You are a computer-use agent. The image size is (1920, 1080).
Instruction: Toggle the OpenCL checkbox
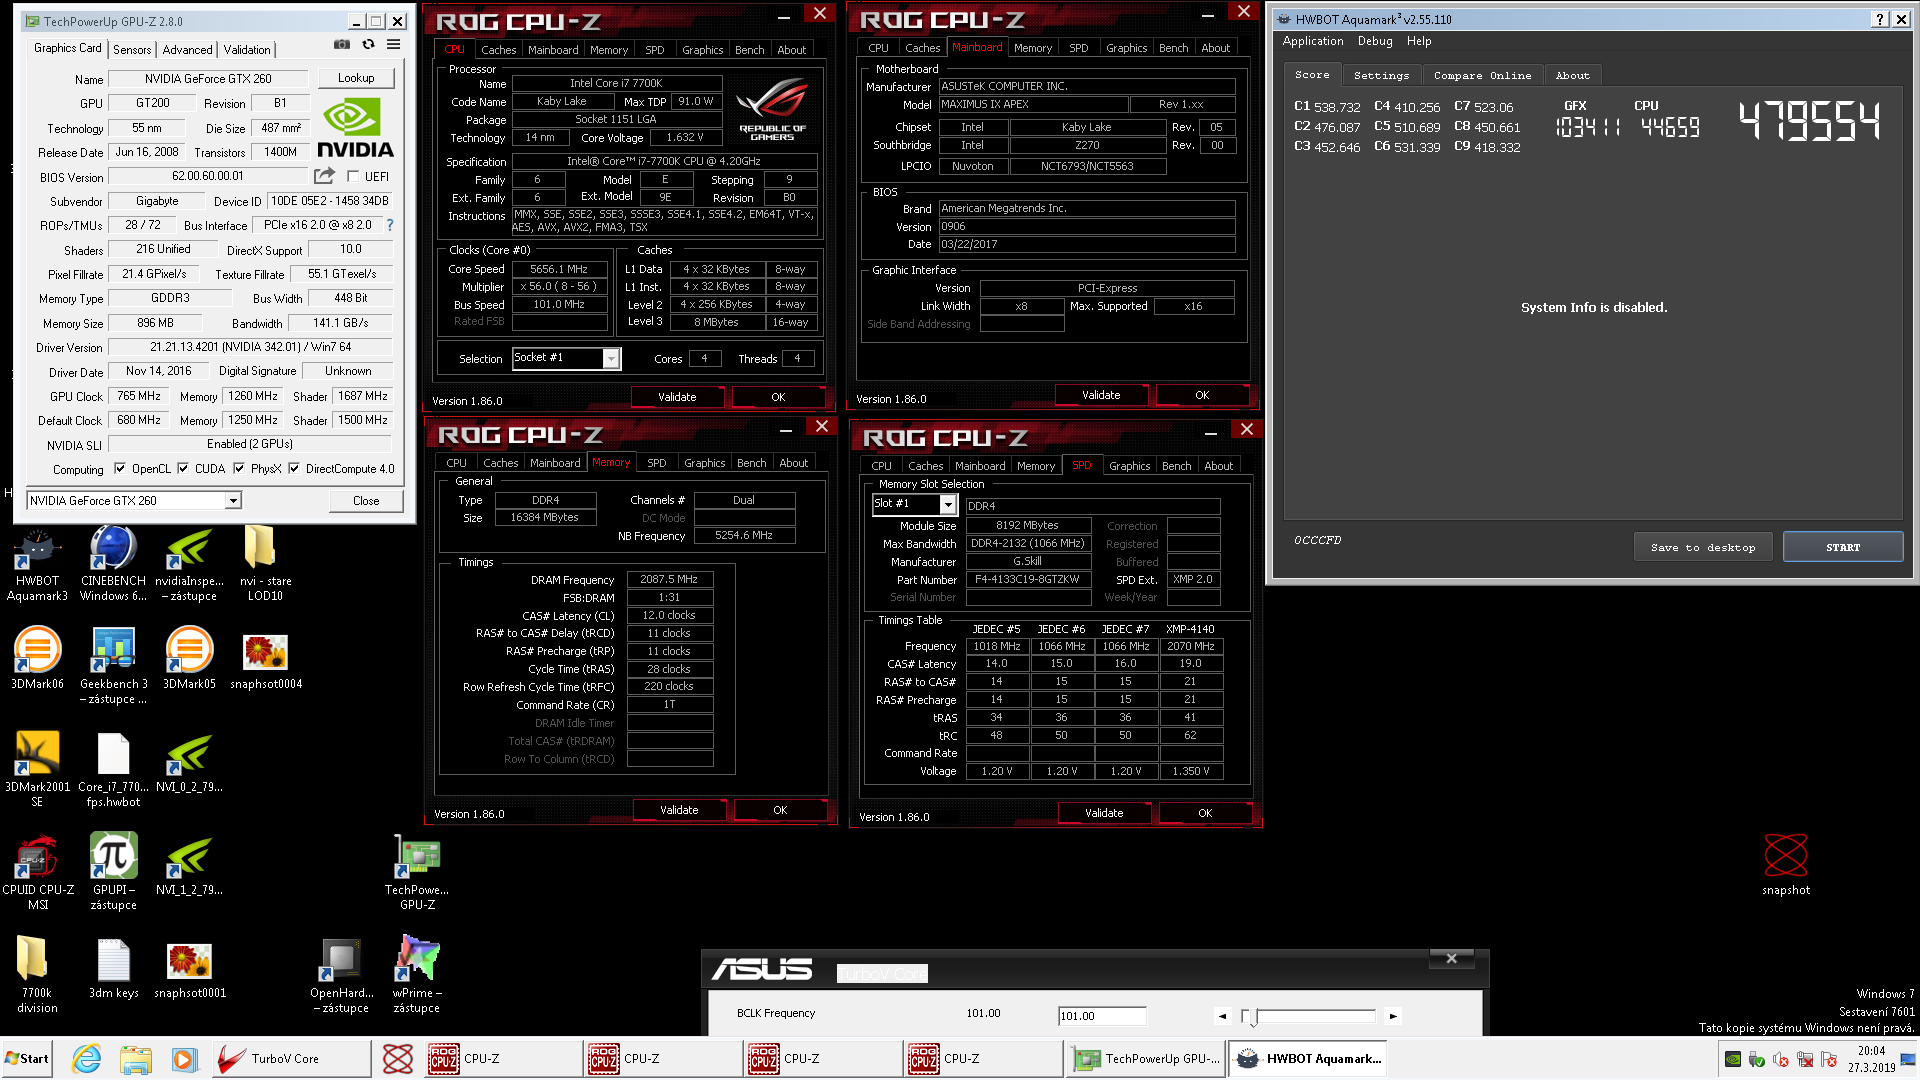[x=120, y=468]
